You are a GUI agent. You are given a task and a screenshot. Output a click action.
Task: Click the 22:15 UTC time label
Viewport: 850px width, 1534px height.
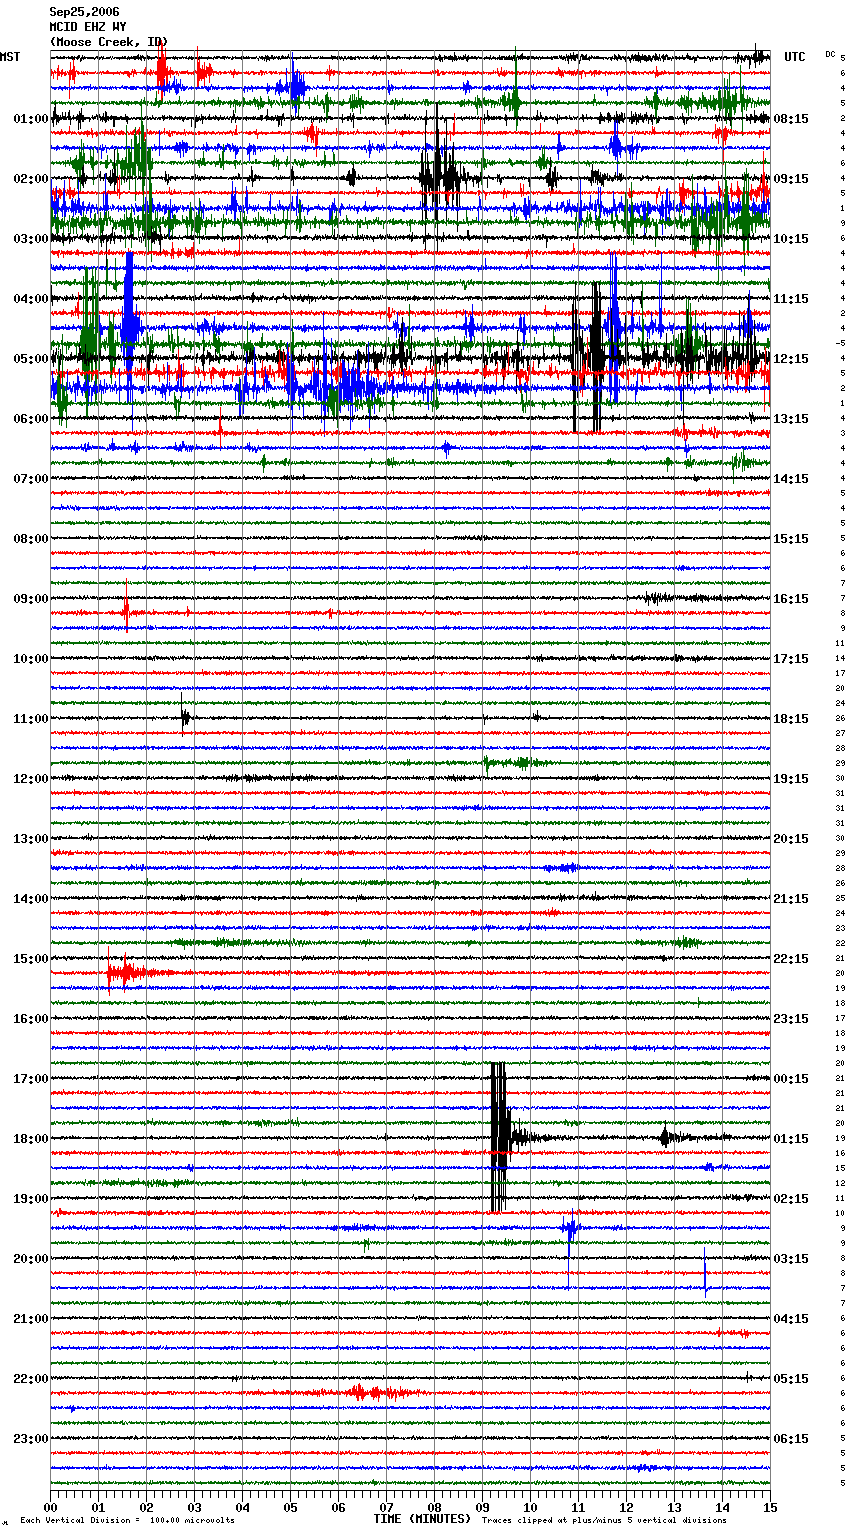point(791,959)
